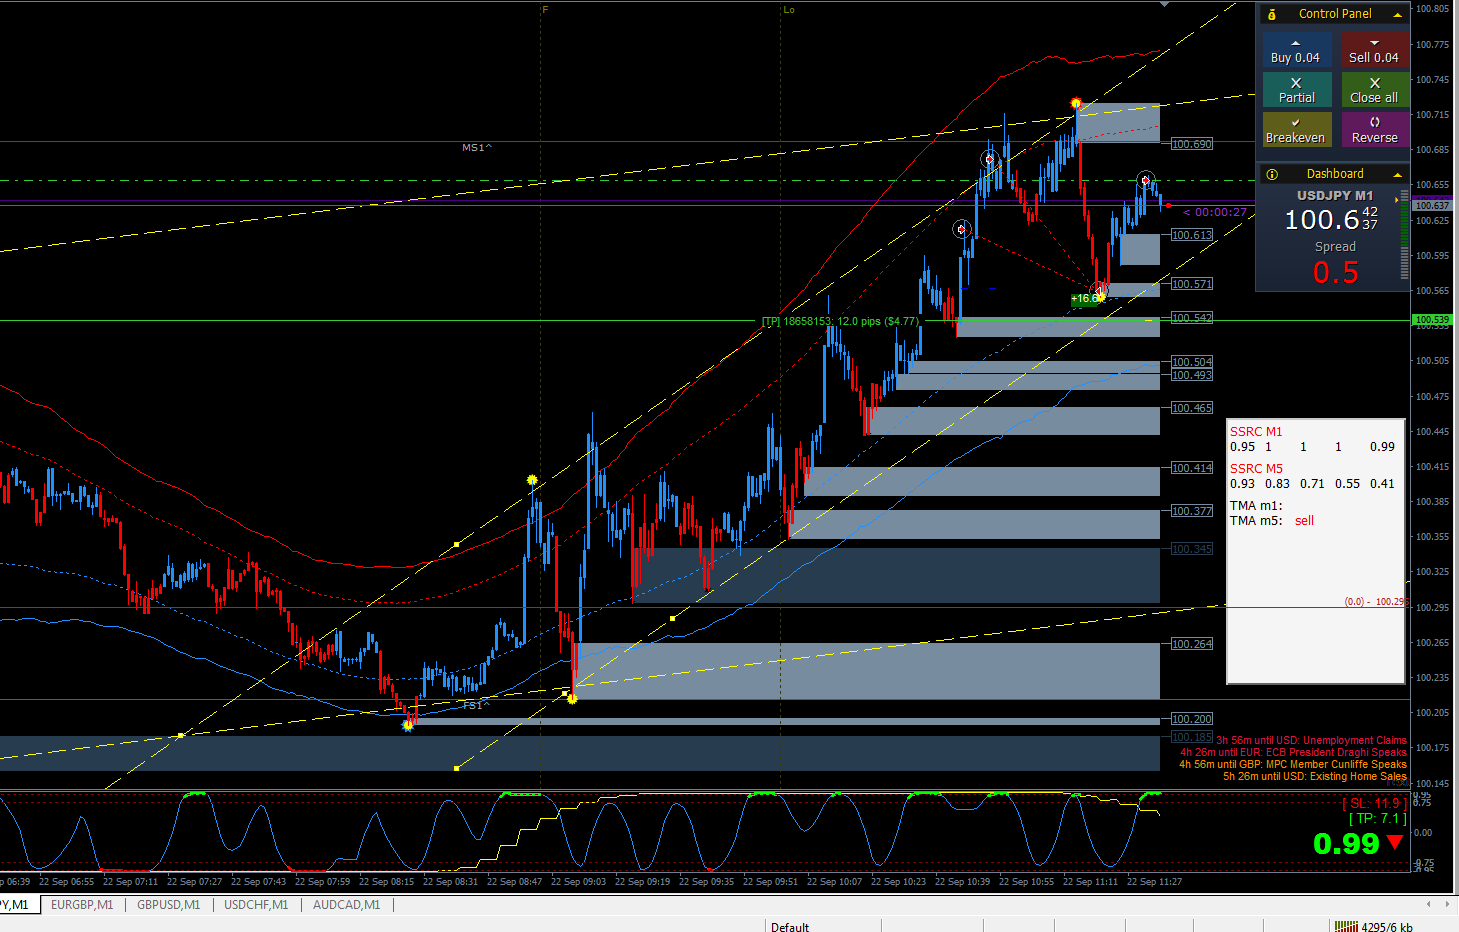Switch to the GBPUSD,M1 chart tab

168,904
